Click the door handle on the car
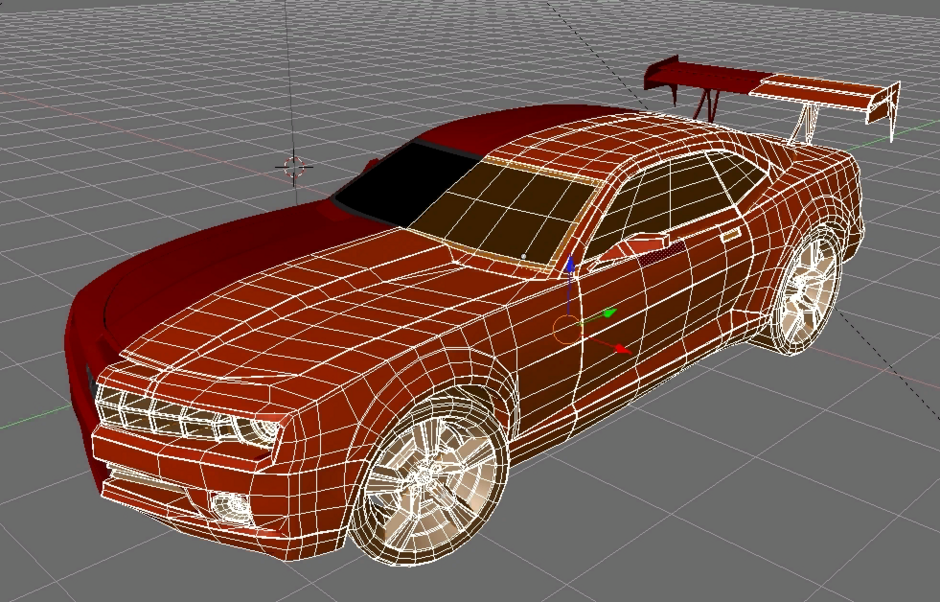The height and width of the screenshot is (602, 940). [730, 235]
